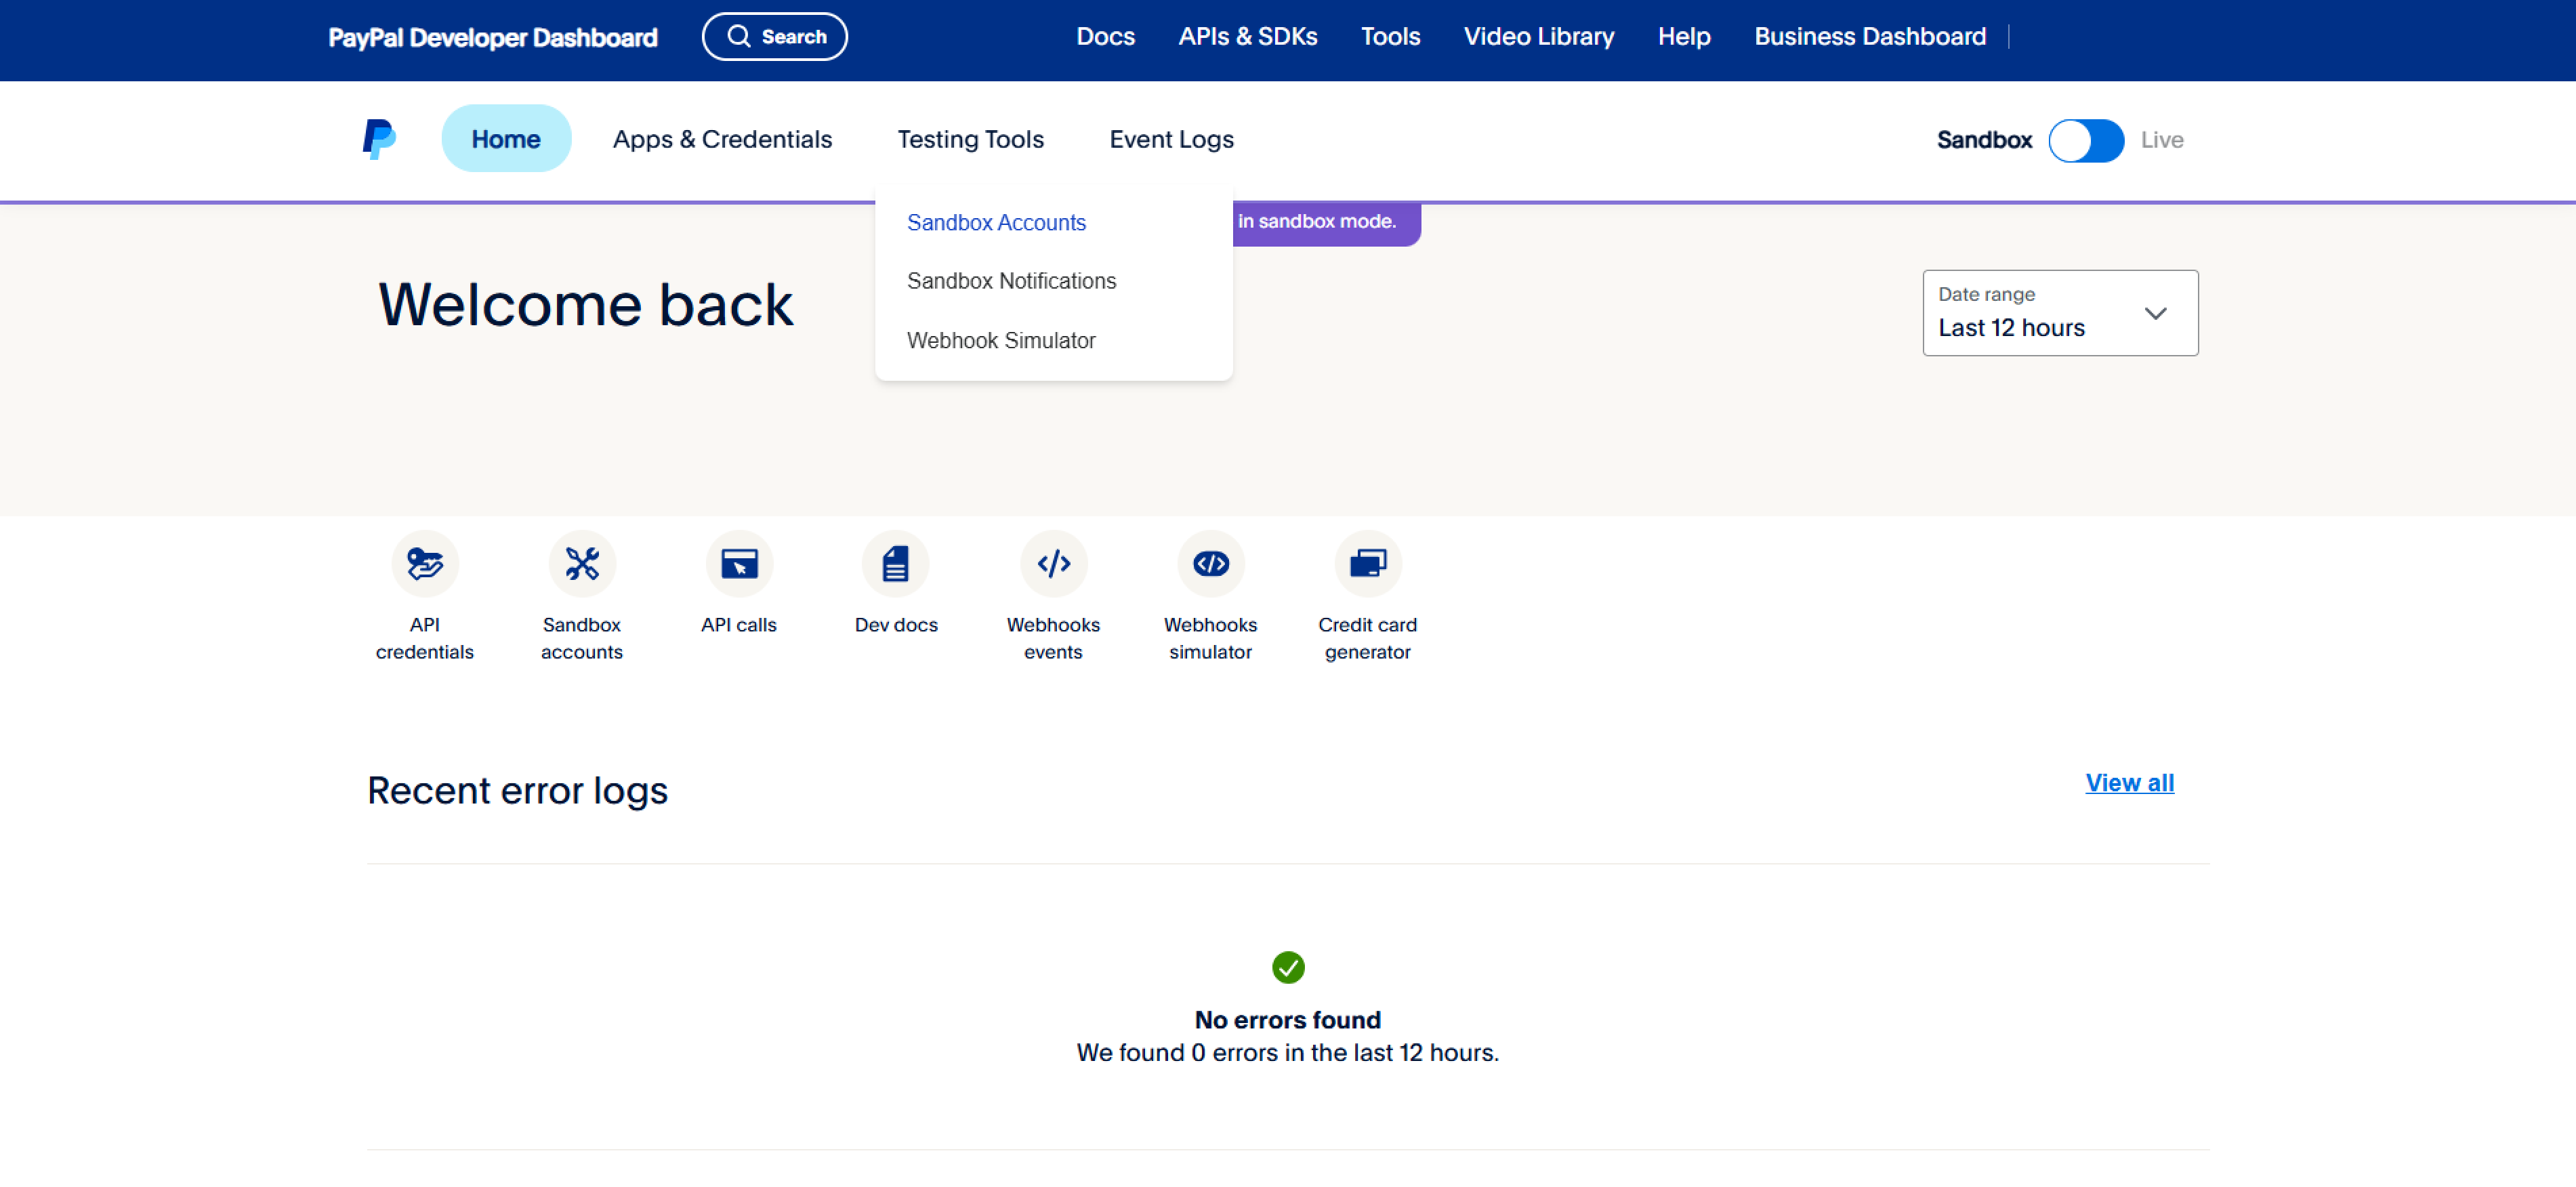
Task: Click the Search box in header
Action: pos(775,37)
